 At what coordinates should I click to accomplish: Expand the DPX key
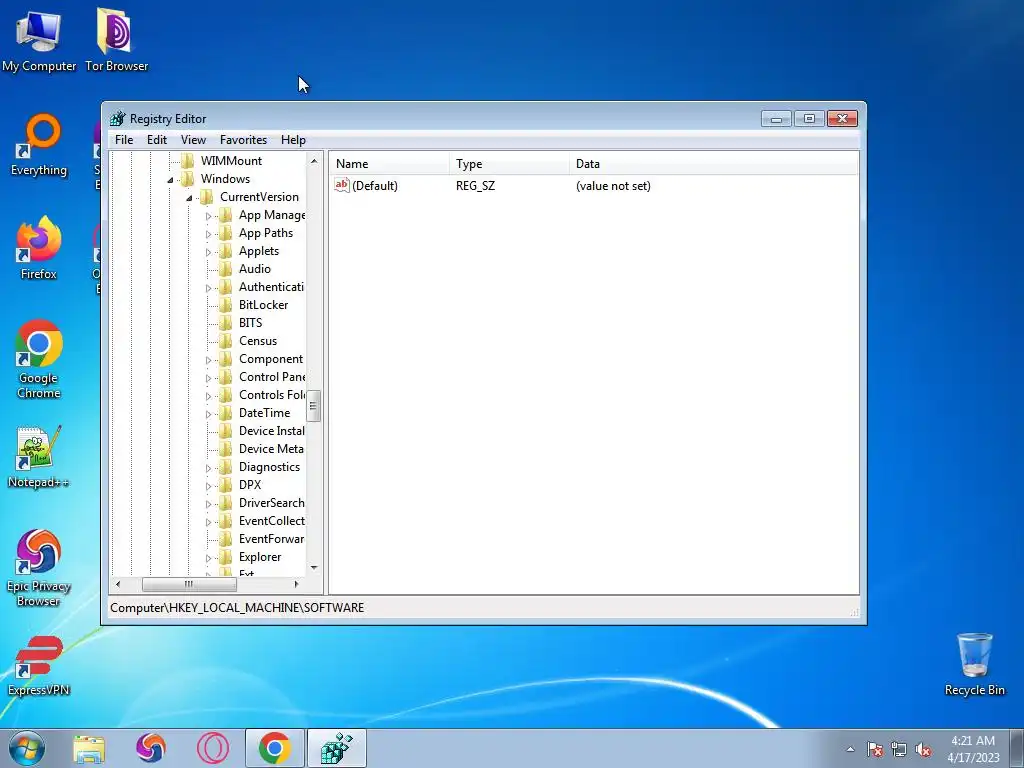coord(208,486)
